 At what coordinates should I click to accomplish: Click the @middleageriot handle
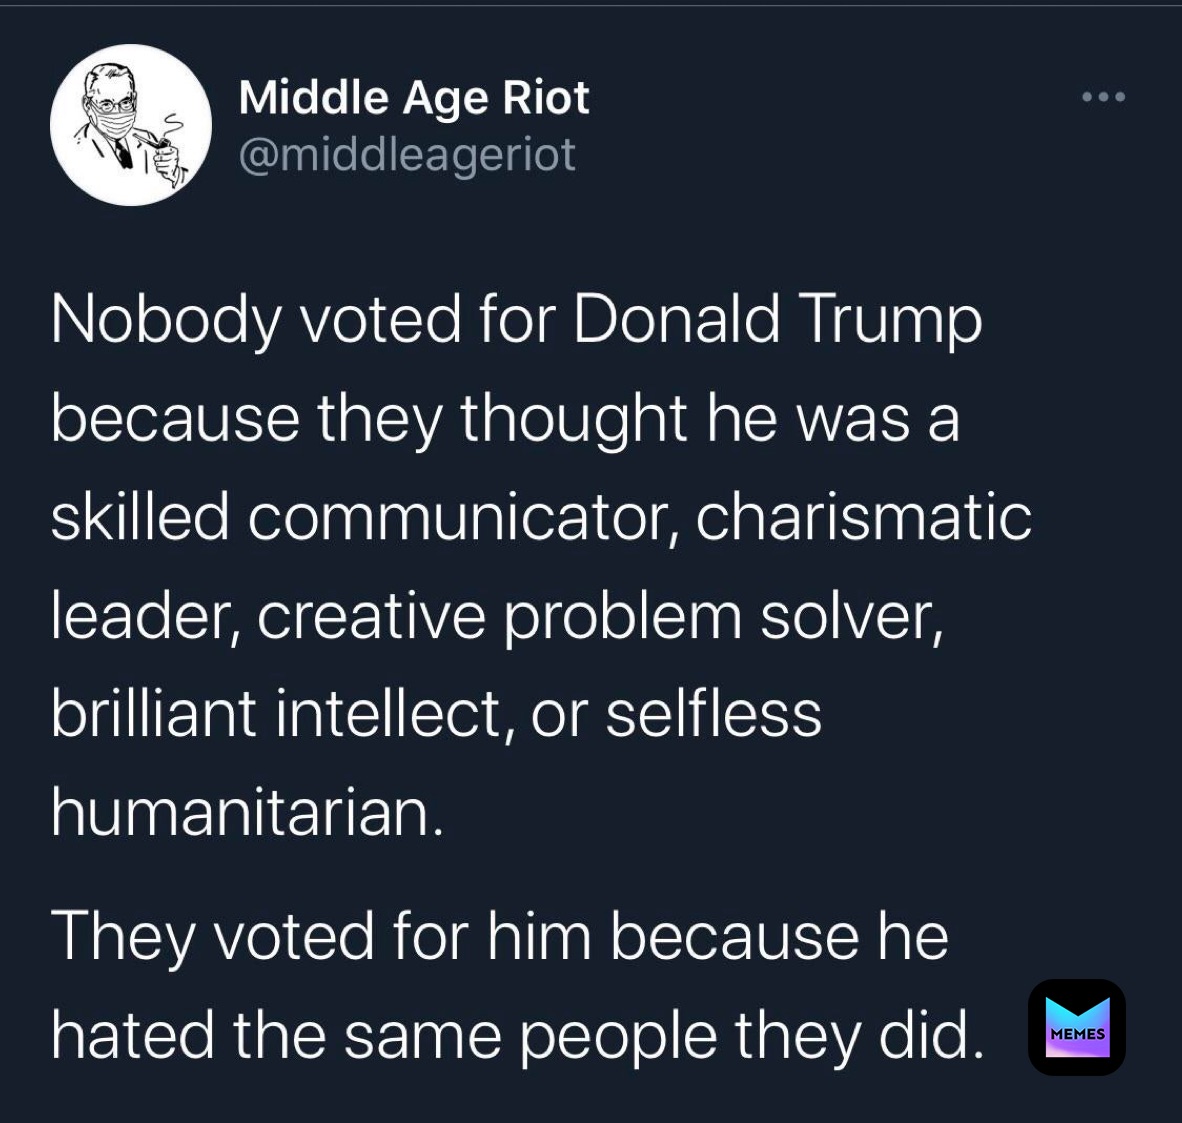pyautogui.click(x=406, y=154)
